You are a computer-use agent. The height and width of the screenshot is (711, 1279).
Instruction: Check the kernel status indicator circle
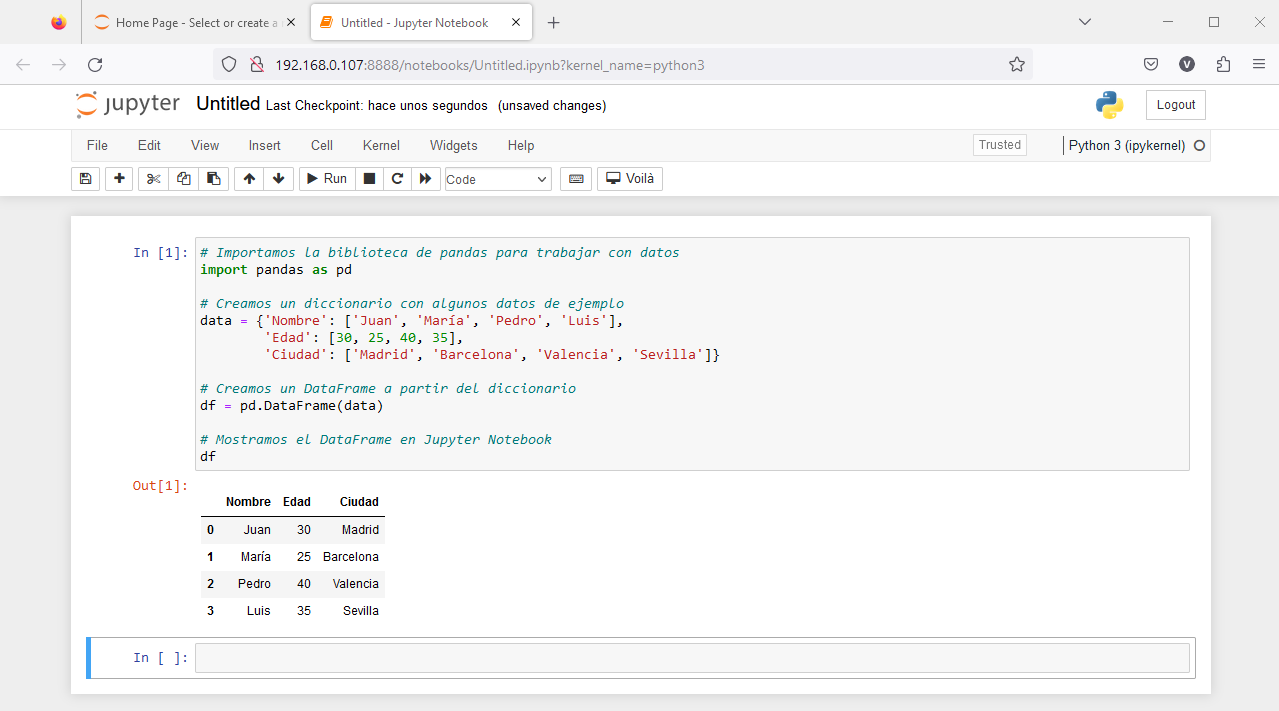(x=1199, y=145)
